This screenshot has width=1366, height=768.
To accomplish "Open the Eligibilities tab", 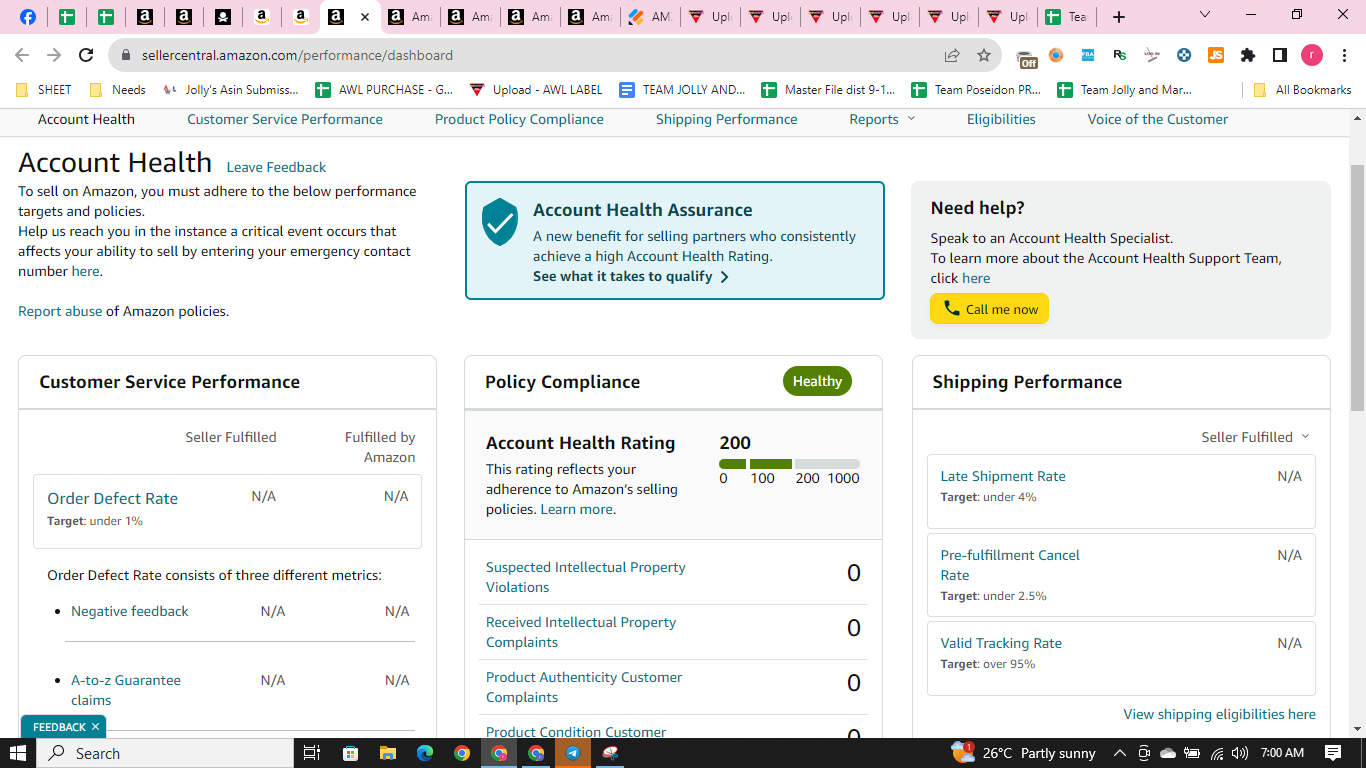I will pyautogui.click(x=1001, y=119).
